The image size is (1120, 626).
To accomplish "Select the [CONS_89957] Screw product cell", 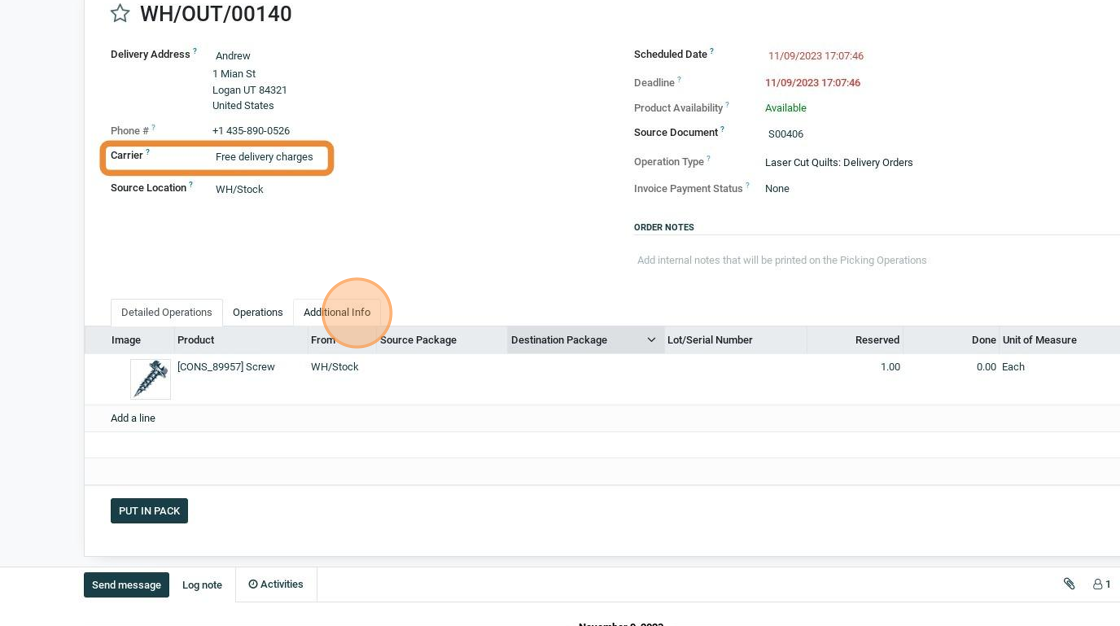I will [x=226, y=367].
